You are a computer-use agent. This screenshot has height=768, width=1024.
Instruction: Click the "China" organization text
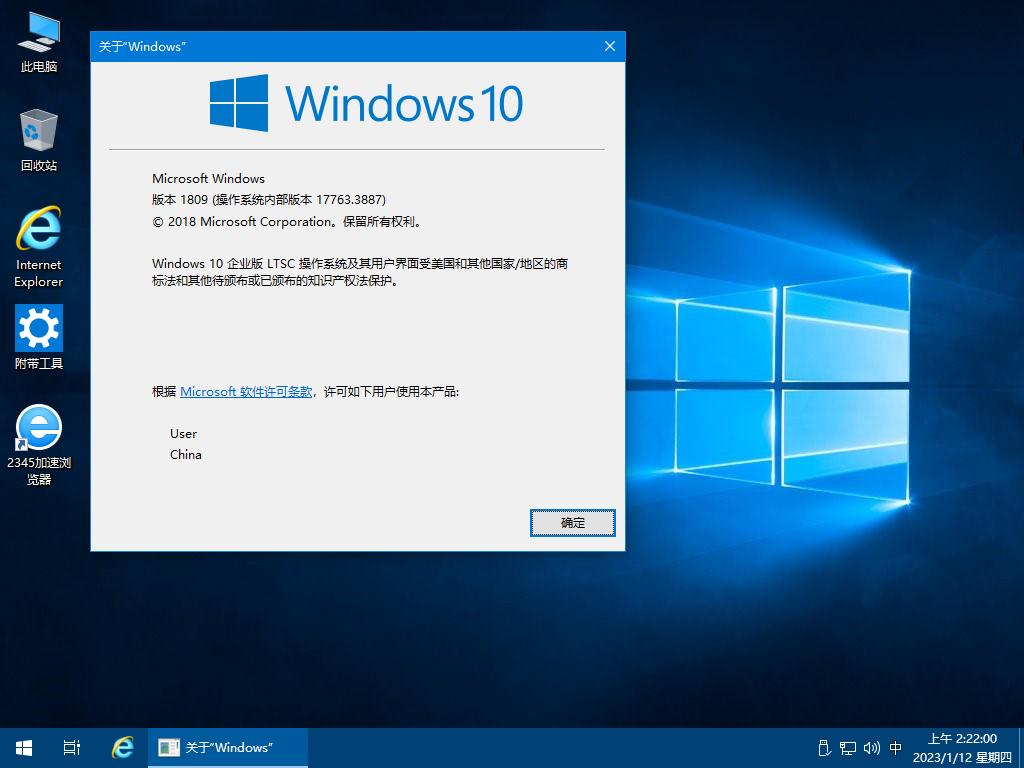click(185, 455)
